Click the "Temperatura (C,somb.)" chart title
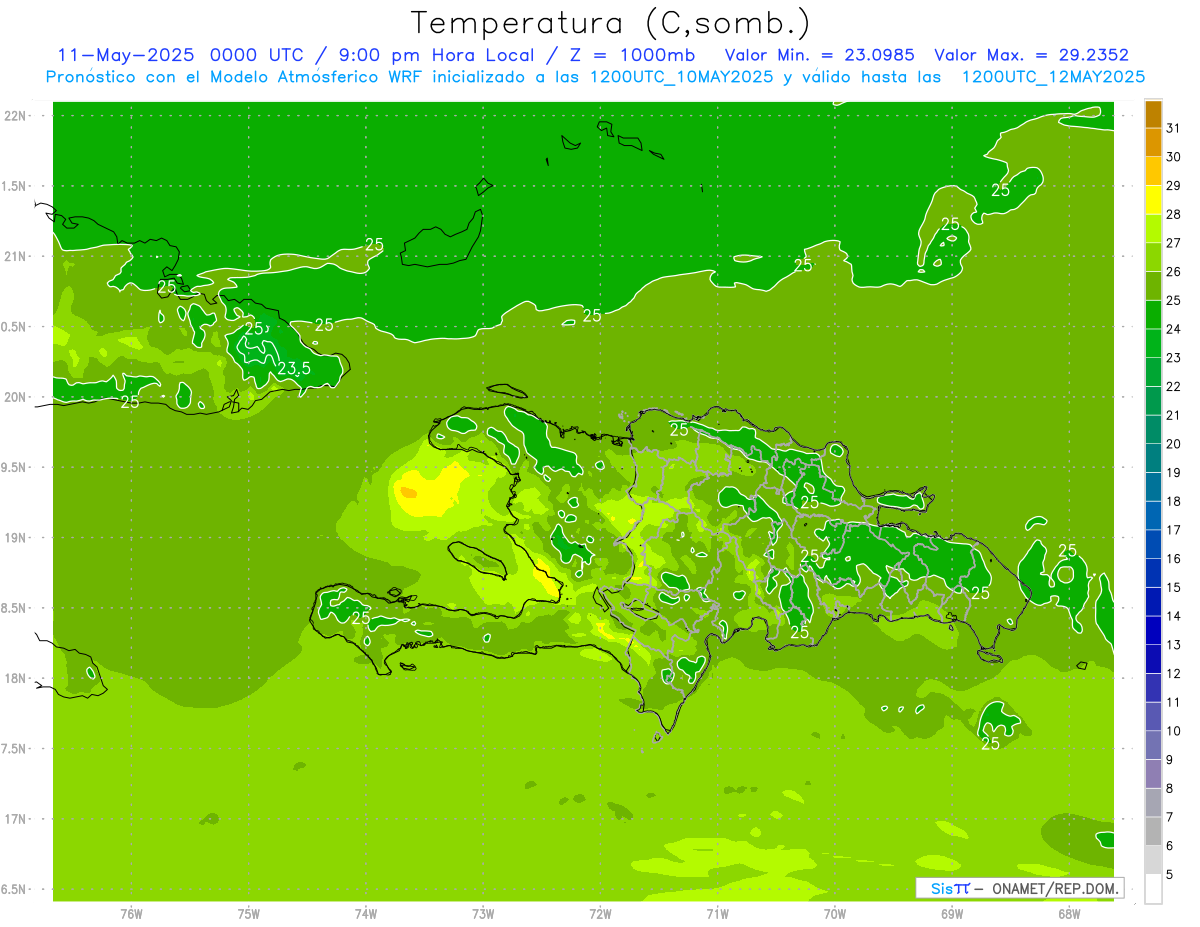The width and height of the screenshot is (1200, 927). click(x=611, y=24)
